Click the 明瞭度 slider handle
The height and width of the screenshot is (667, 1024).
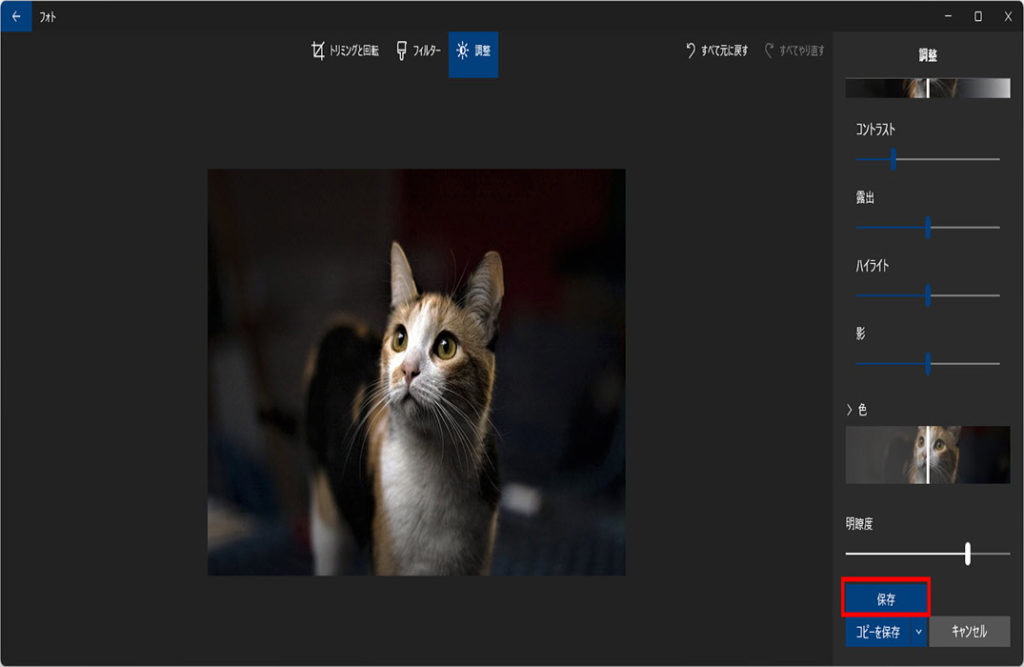coord(968,553)
